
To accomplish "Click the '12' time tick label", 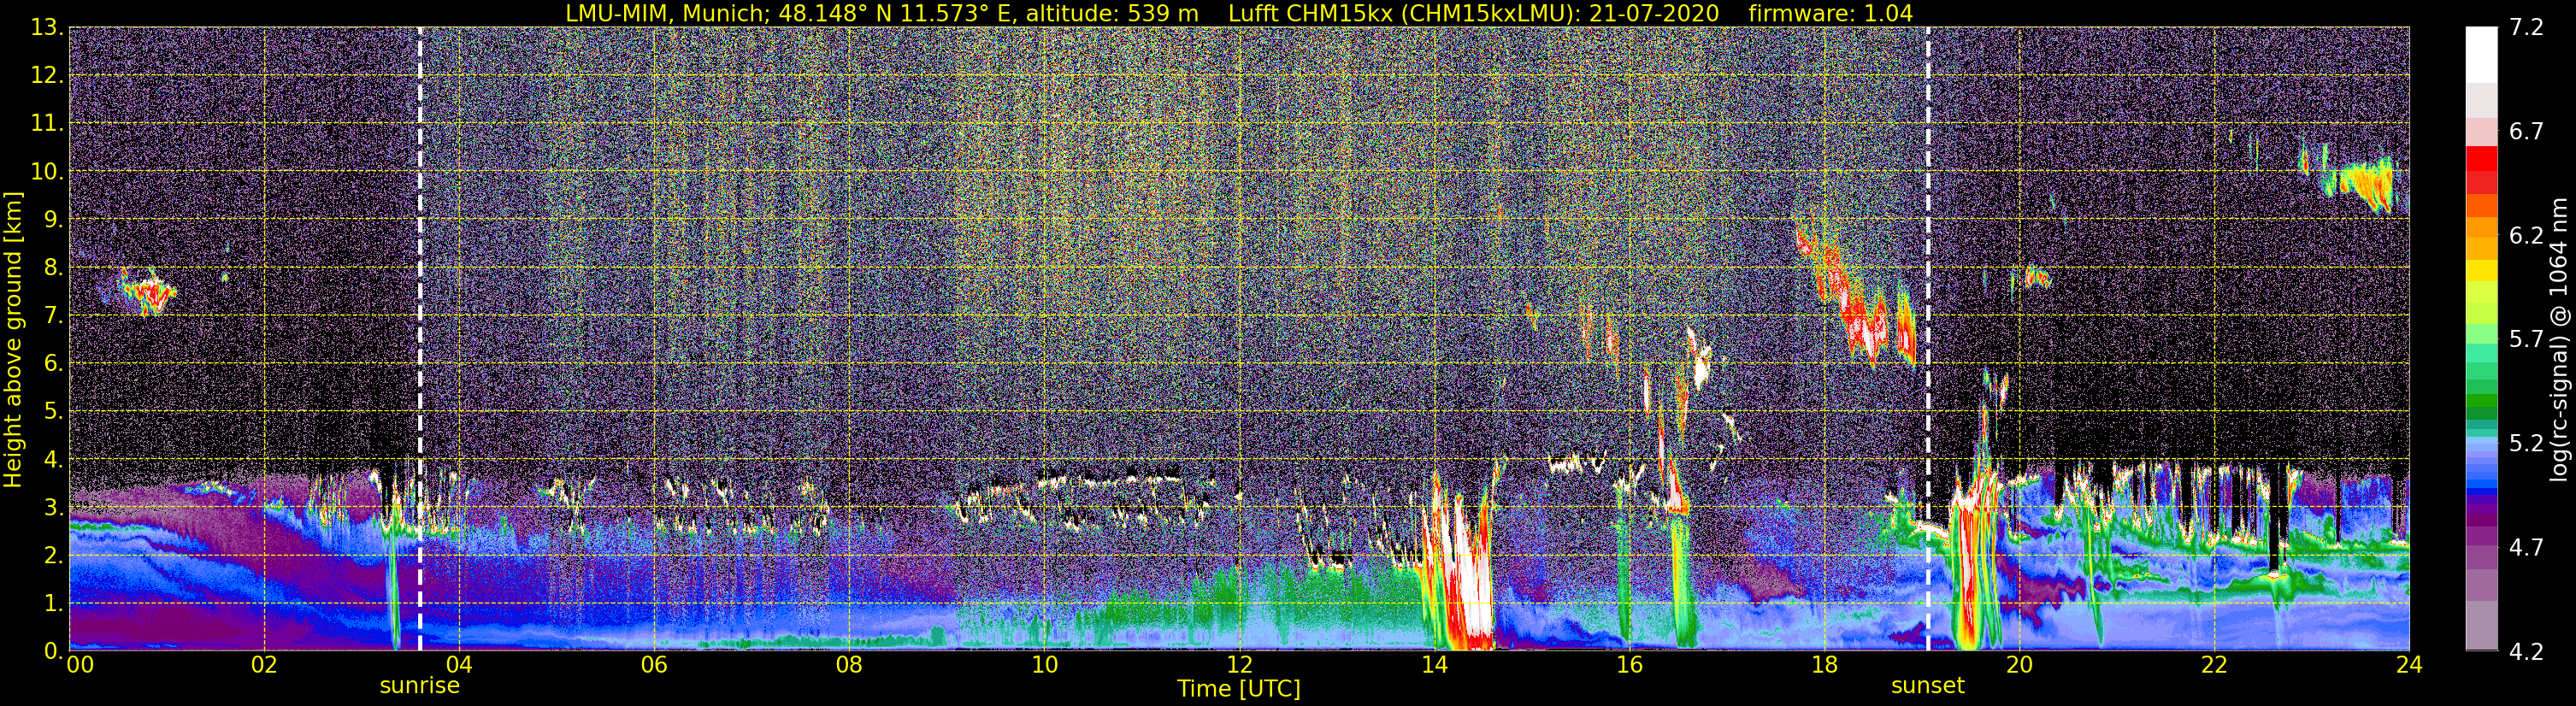I will click(1239, 665).
